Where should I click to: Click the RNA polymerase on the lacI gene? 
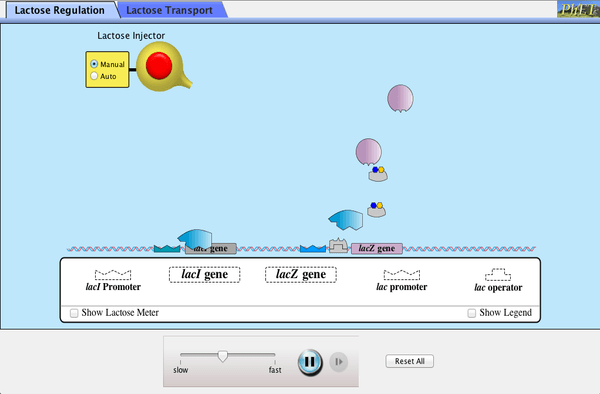(x=195, y=239)
